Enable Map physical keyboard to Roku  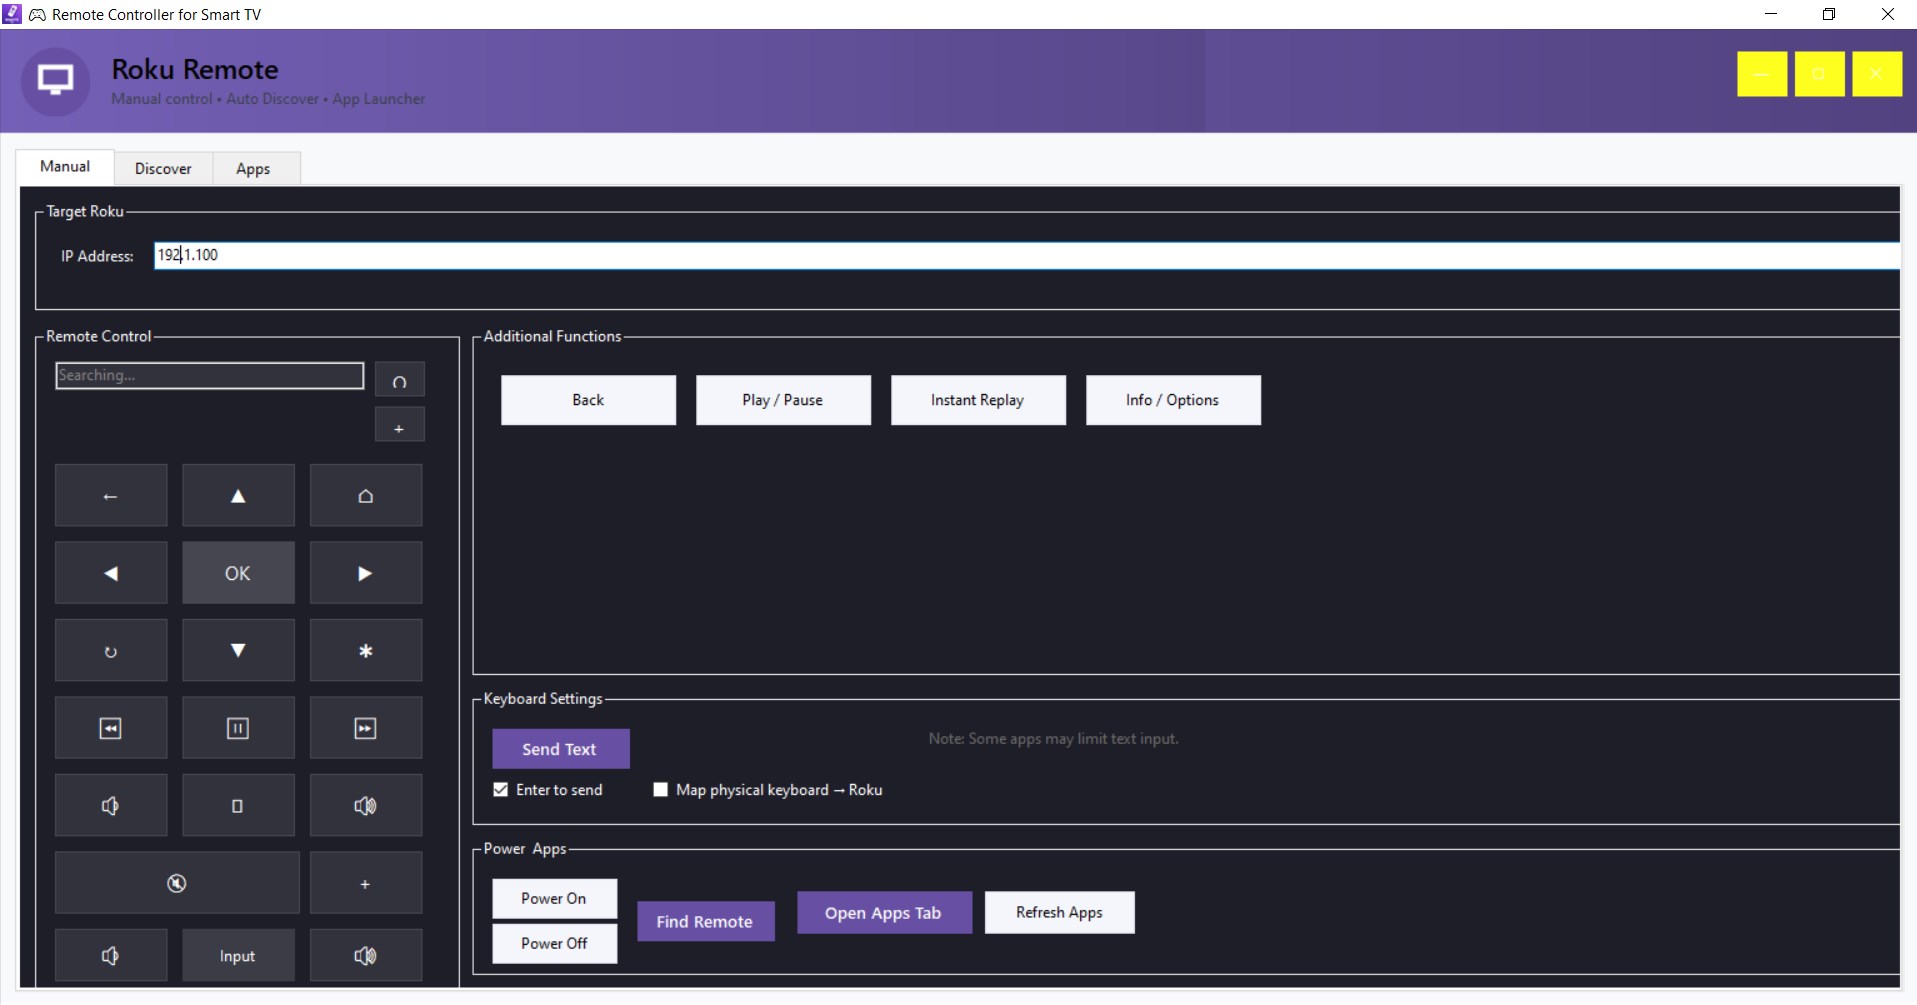[x=660, y=789]
